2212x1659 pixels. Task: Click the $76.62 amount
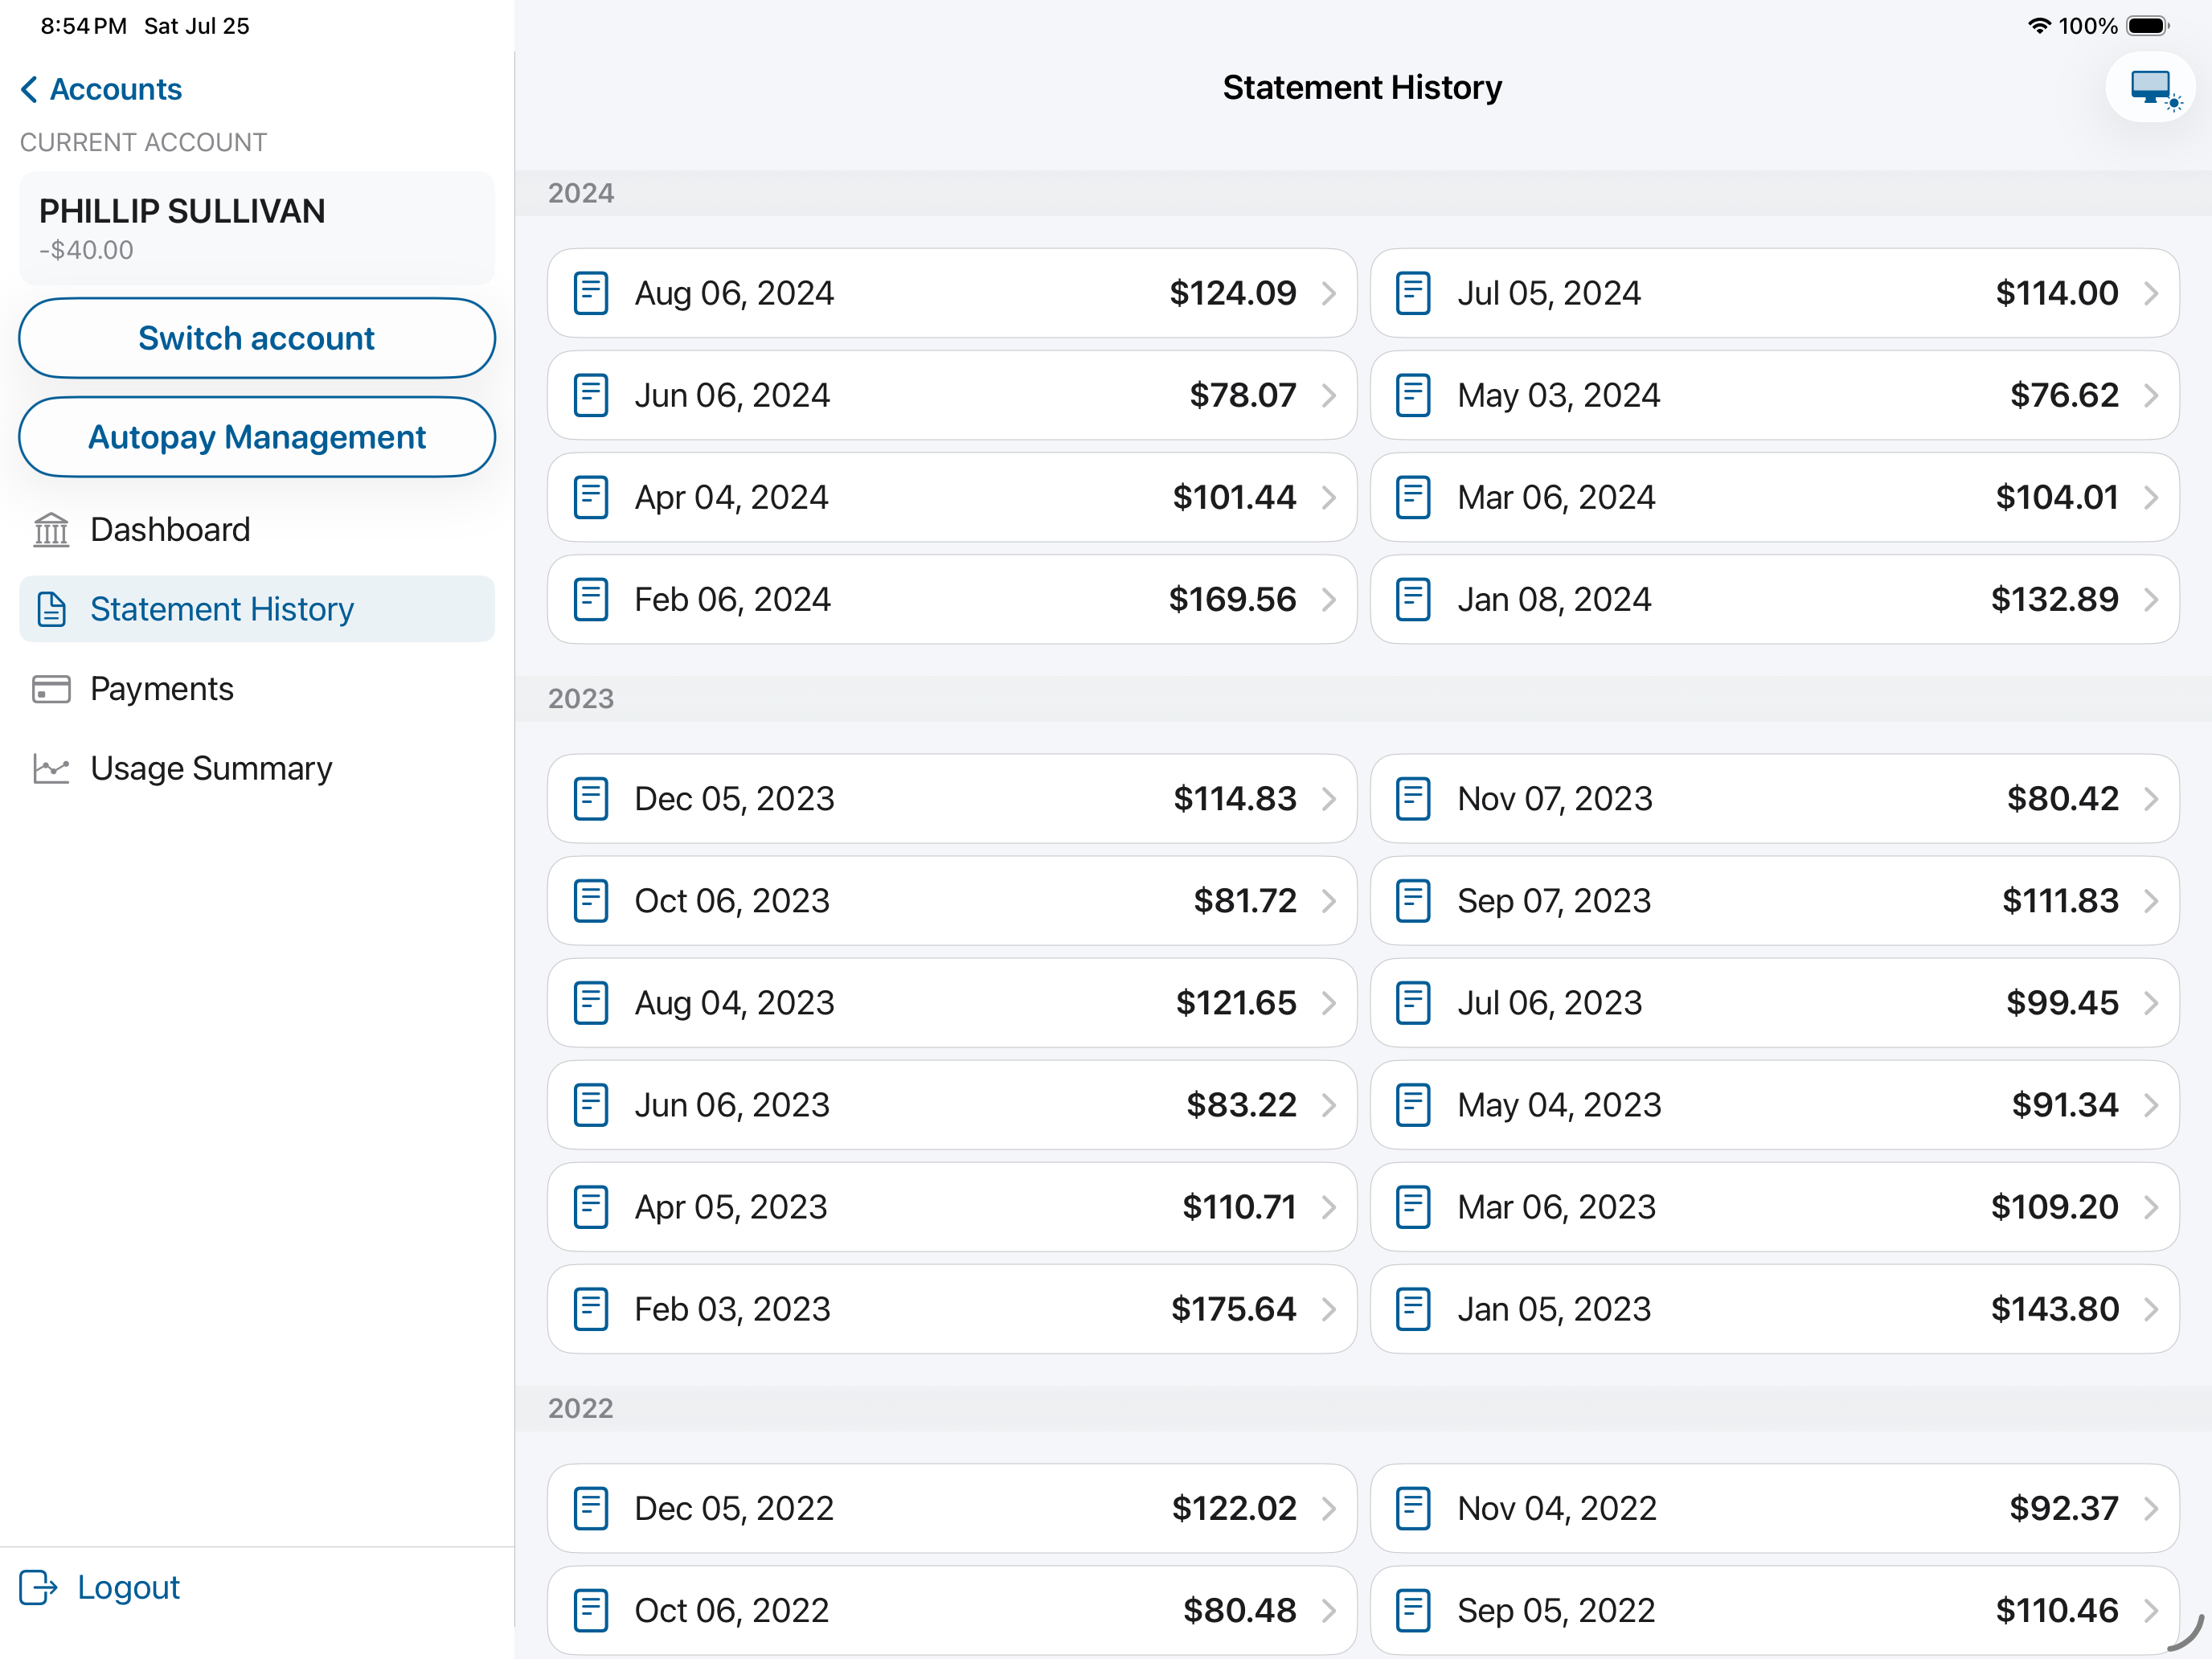tap(2065, 395)
